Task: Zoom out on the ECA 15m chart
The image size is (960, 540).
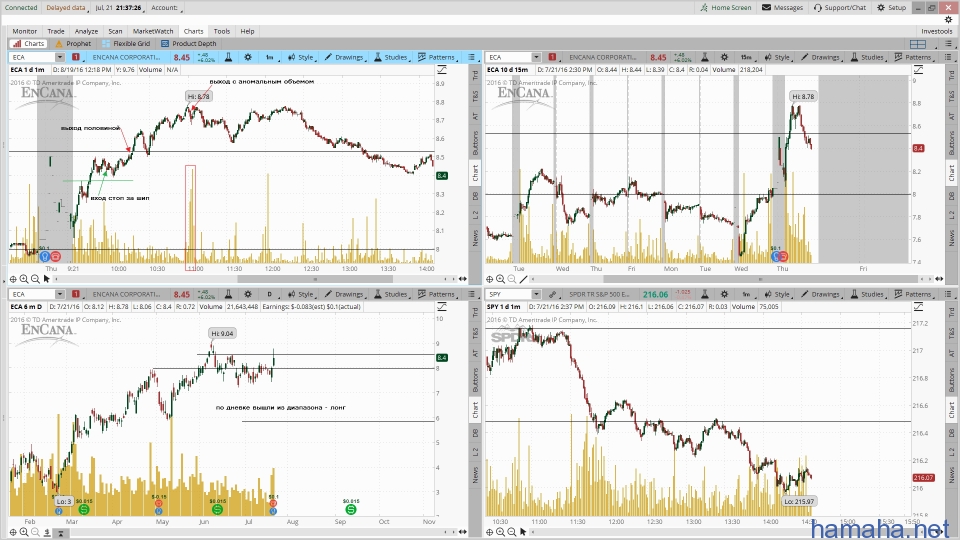Action: [x=511, y=279]
